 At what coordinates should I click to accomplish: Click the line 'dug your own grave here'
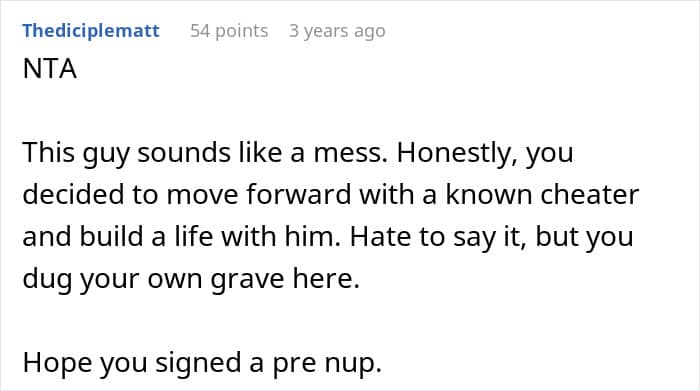[x=191, y=279]
